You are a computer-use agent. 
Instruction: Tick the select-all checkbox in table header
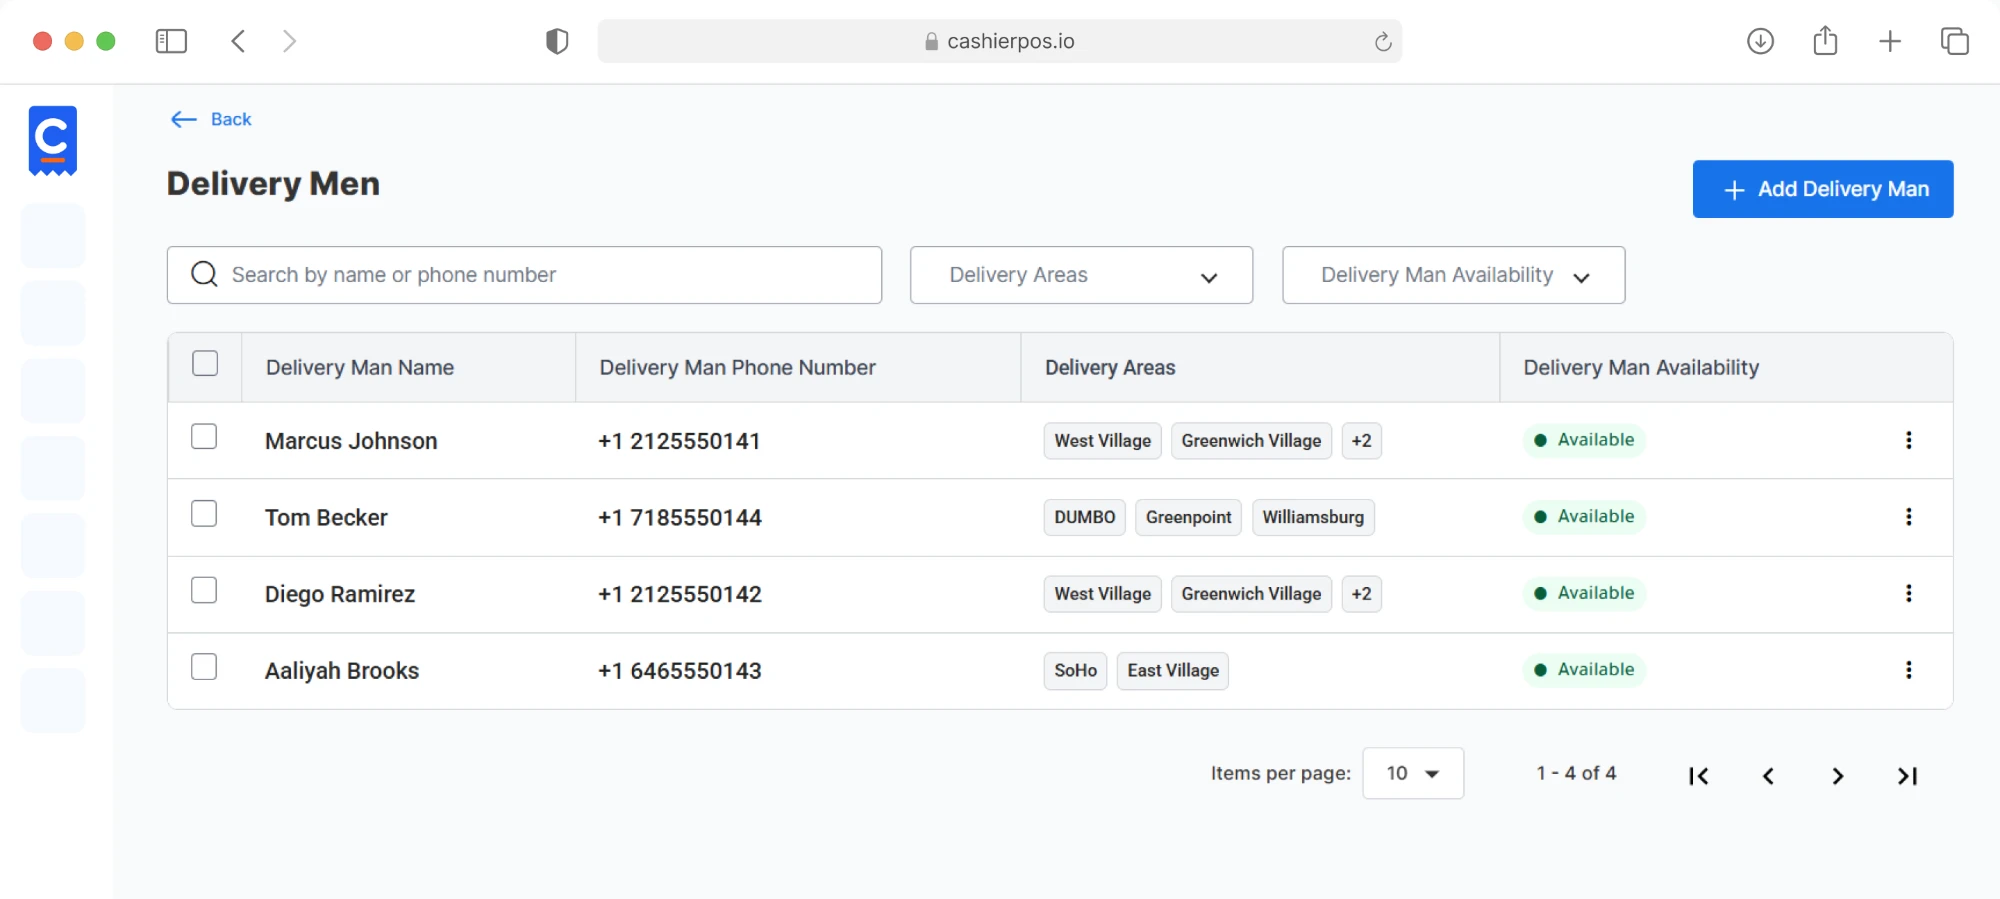point(205,363)
